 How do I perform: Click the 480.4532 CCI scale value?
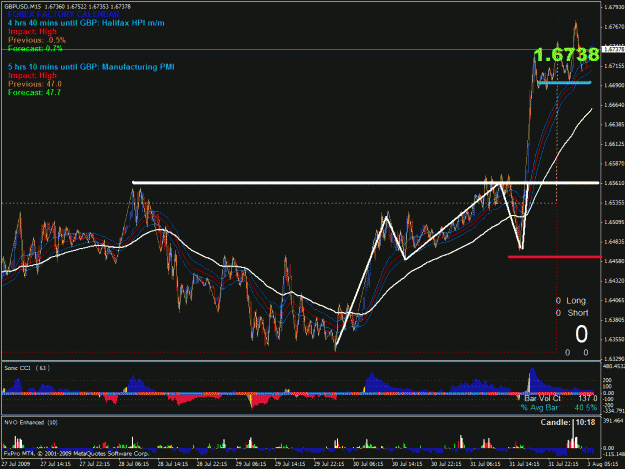614,366
